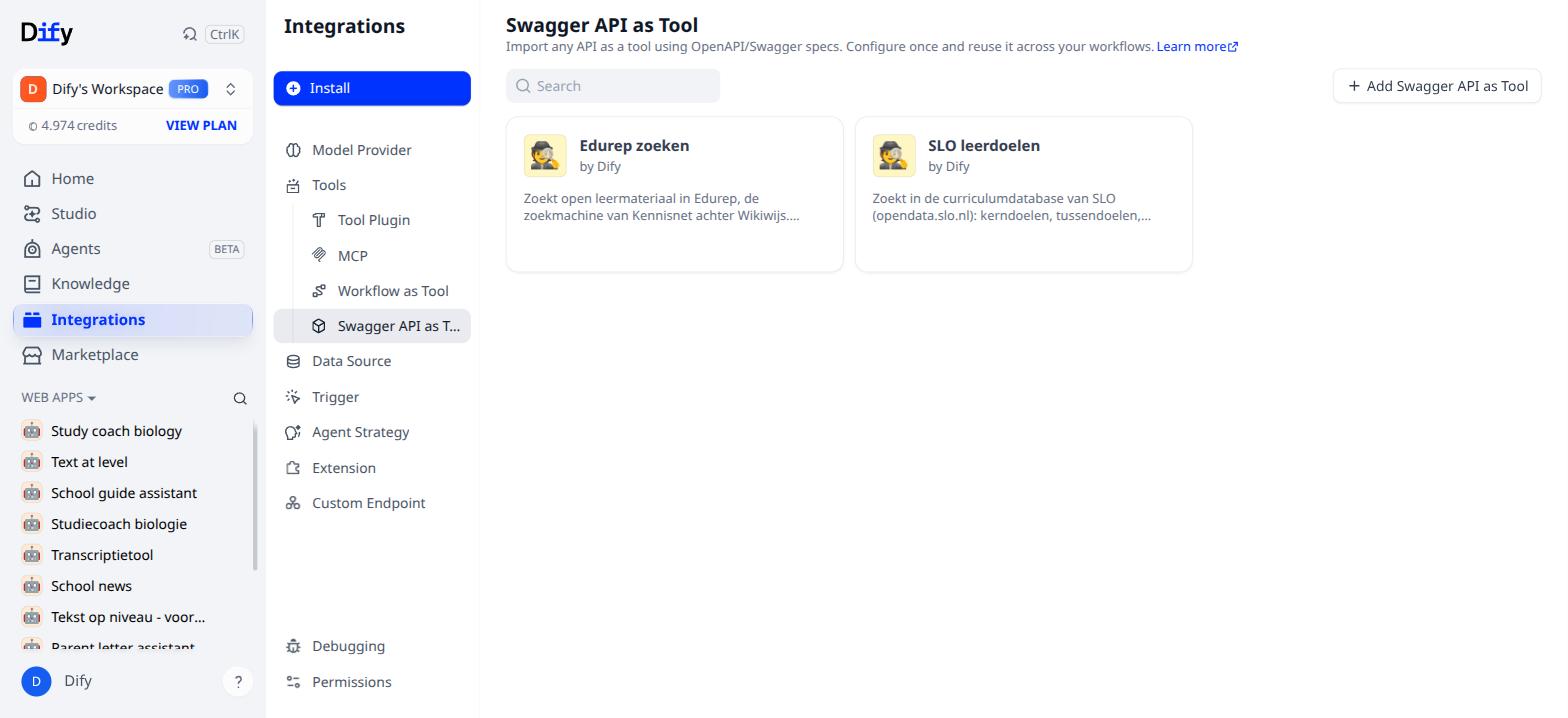This screenshot has width=1568, height=718.
Task: Click the Dify logo
Action: tap(47, 32)
